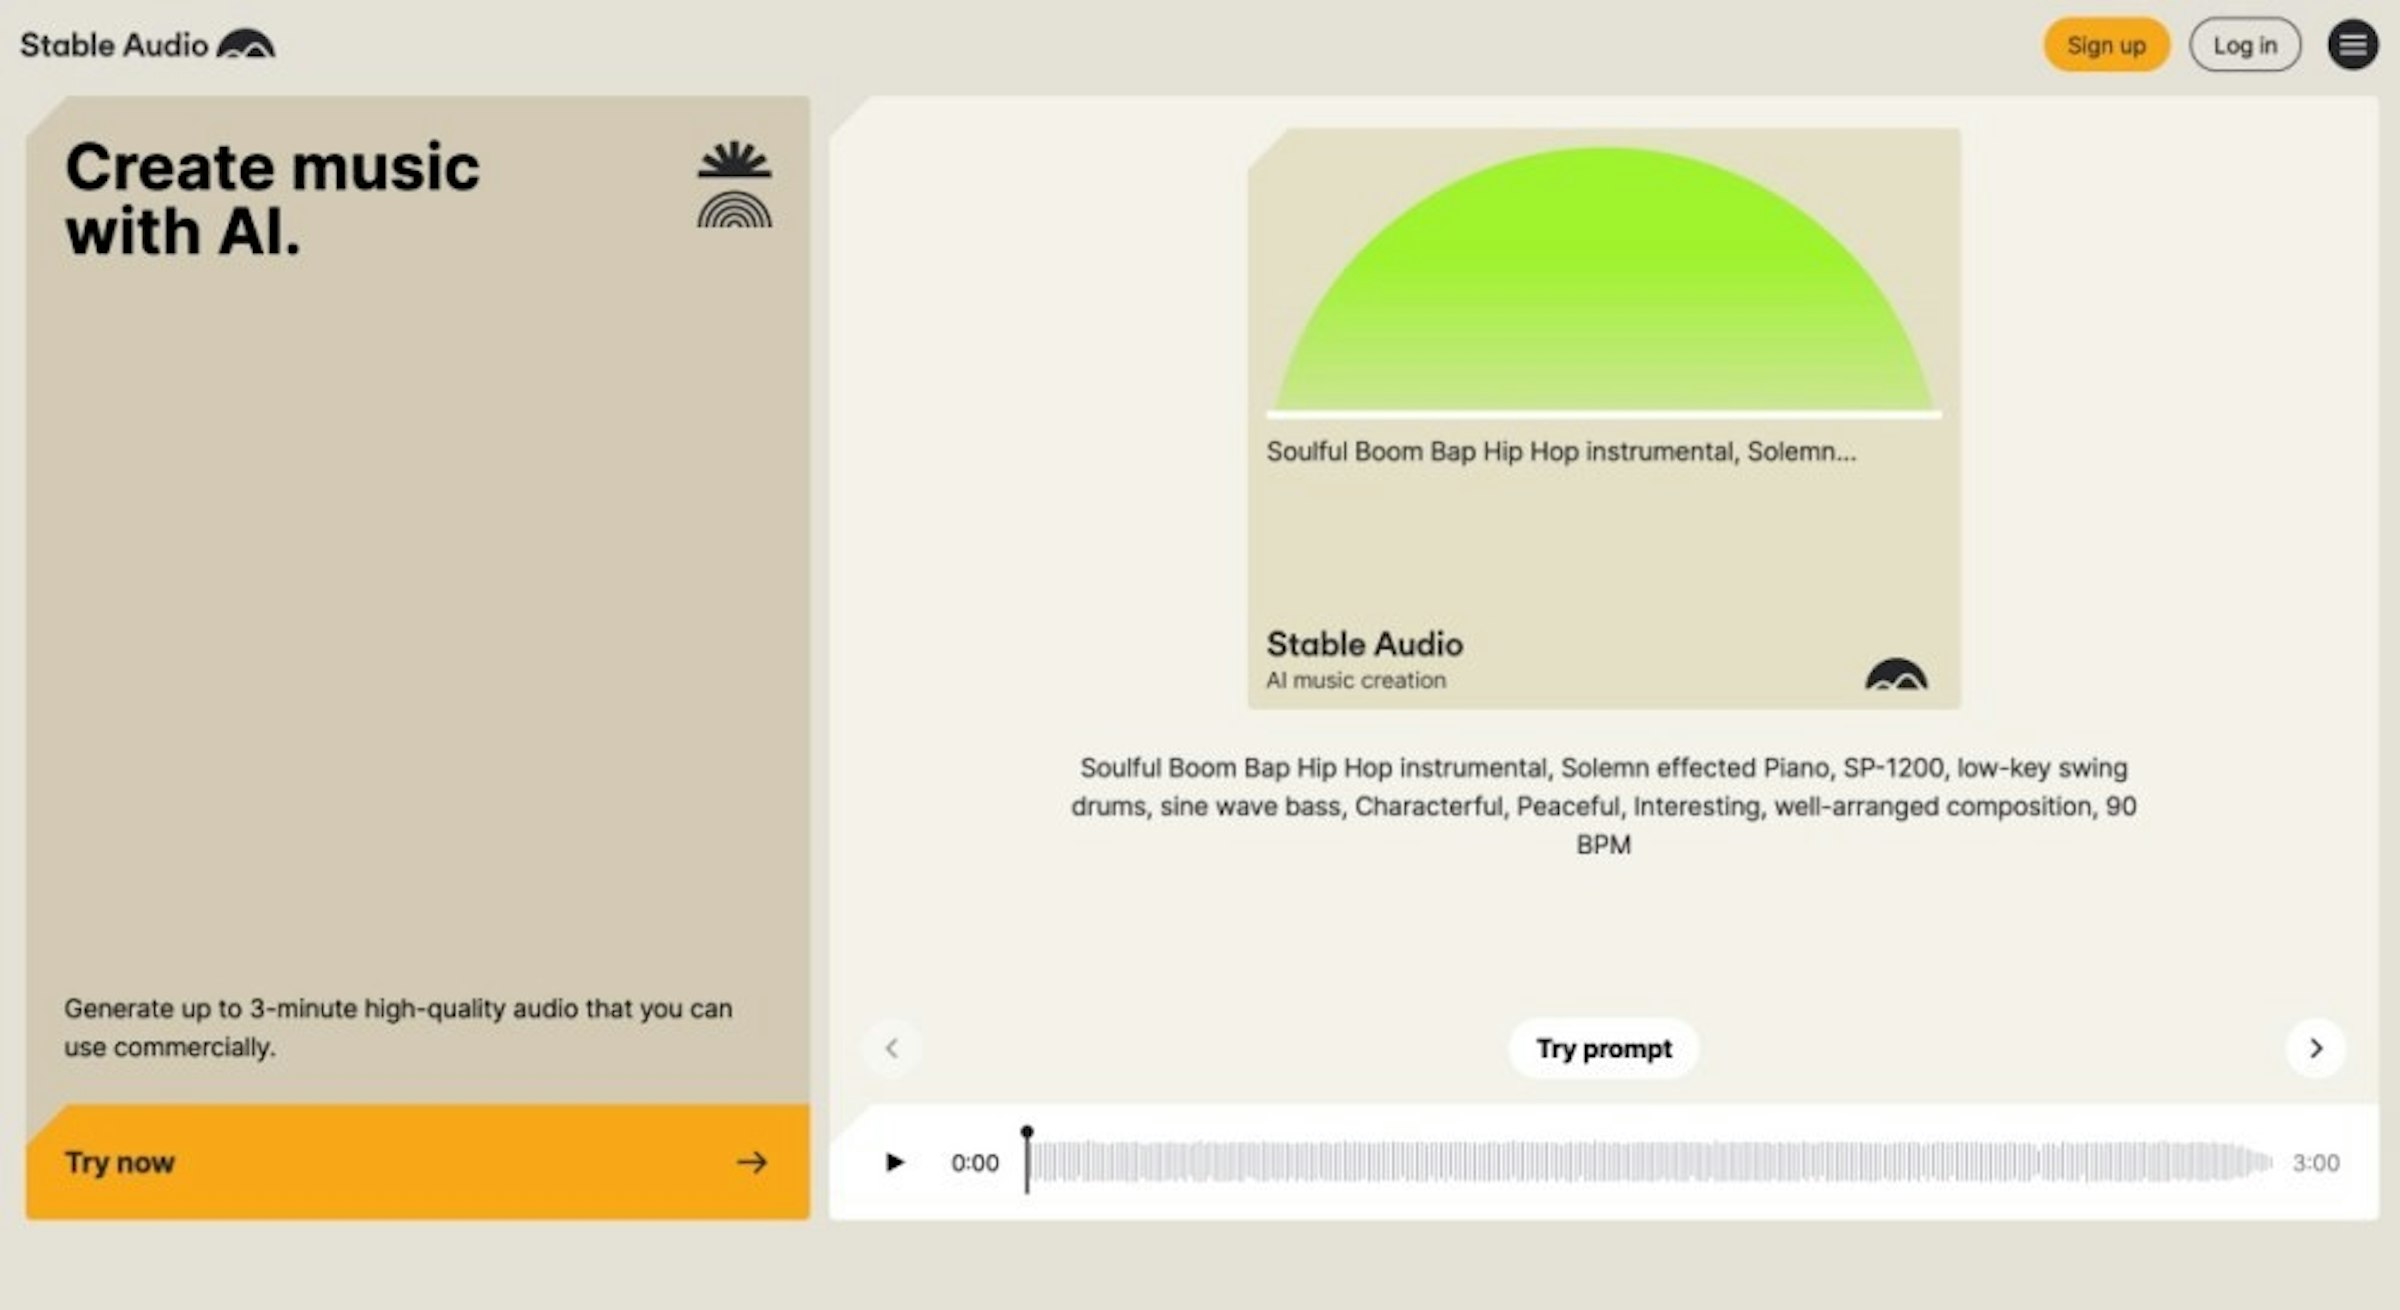Play the audio sample

click(895, 1162)
